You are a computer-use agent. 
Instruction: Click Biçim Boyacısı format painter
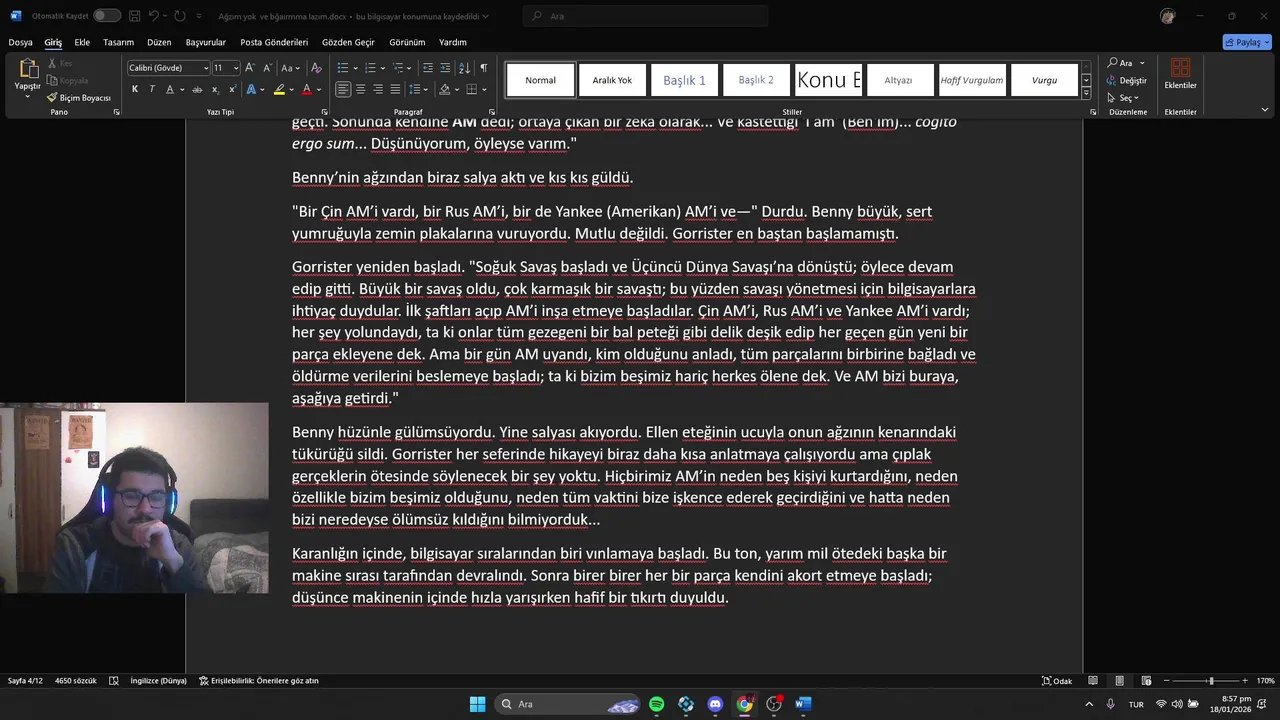point(79,98)
